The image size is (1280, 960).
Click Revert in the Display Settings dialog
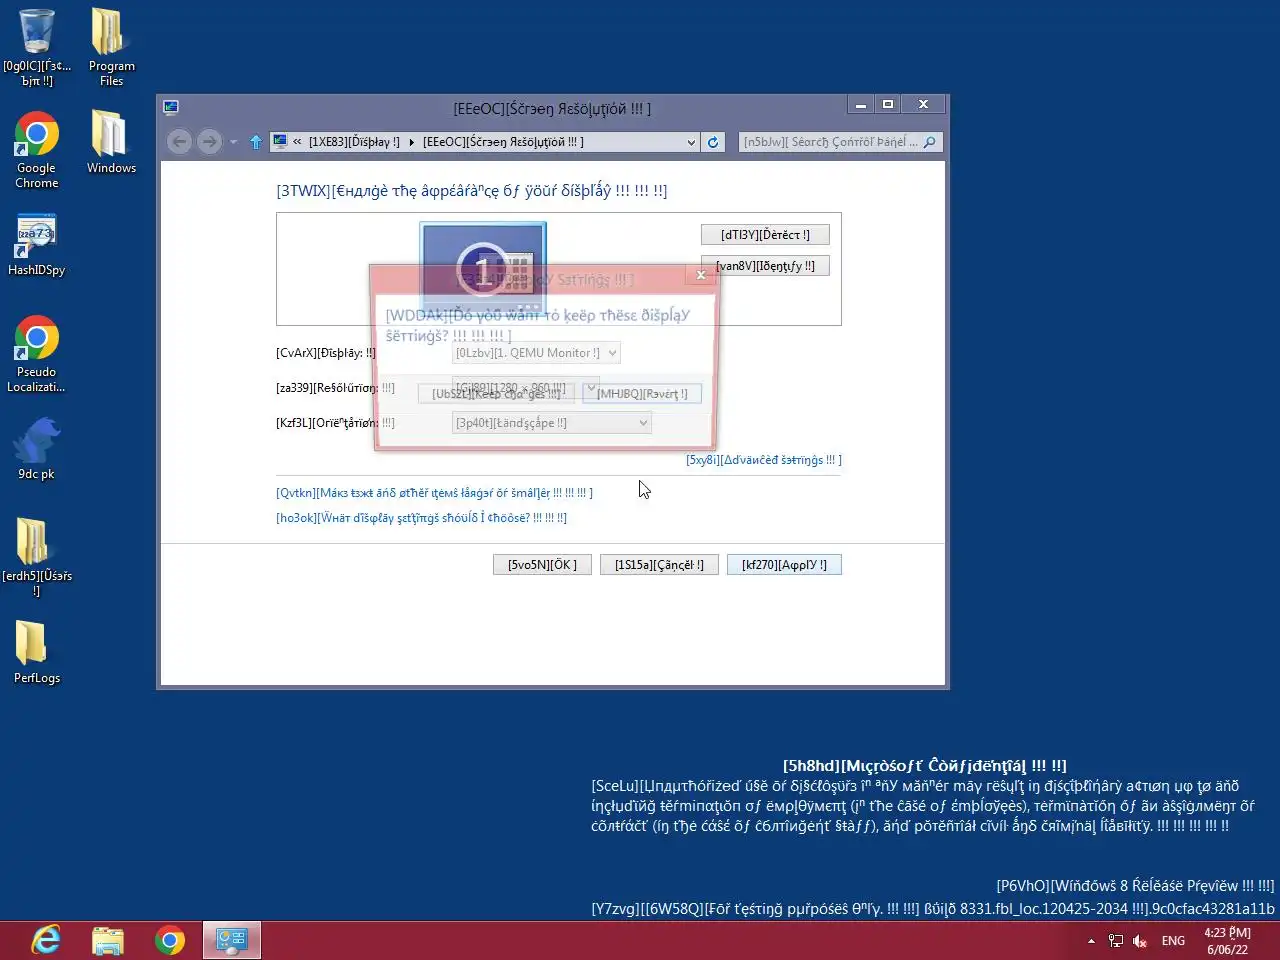[x=642, y=394]
